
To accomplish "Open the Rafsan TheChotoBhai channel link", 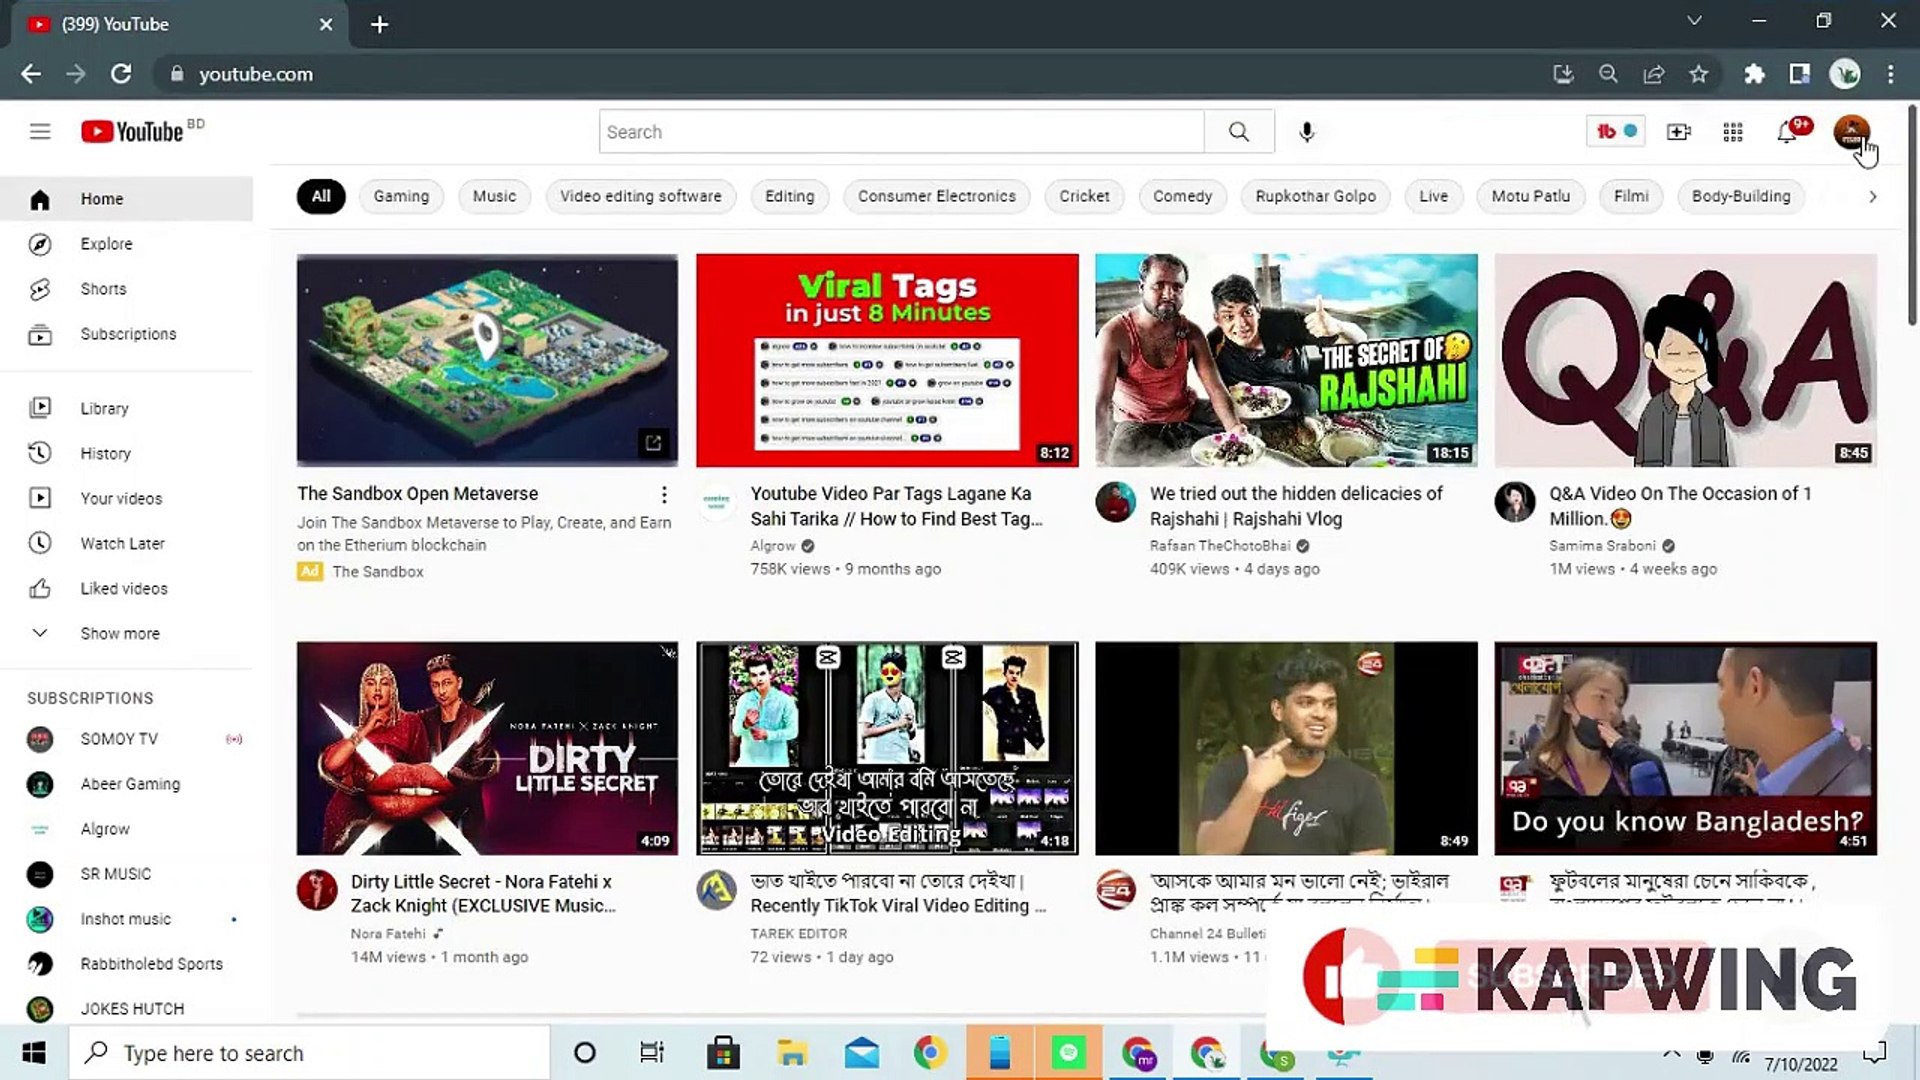I will point(1219,546).
